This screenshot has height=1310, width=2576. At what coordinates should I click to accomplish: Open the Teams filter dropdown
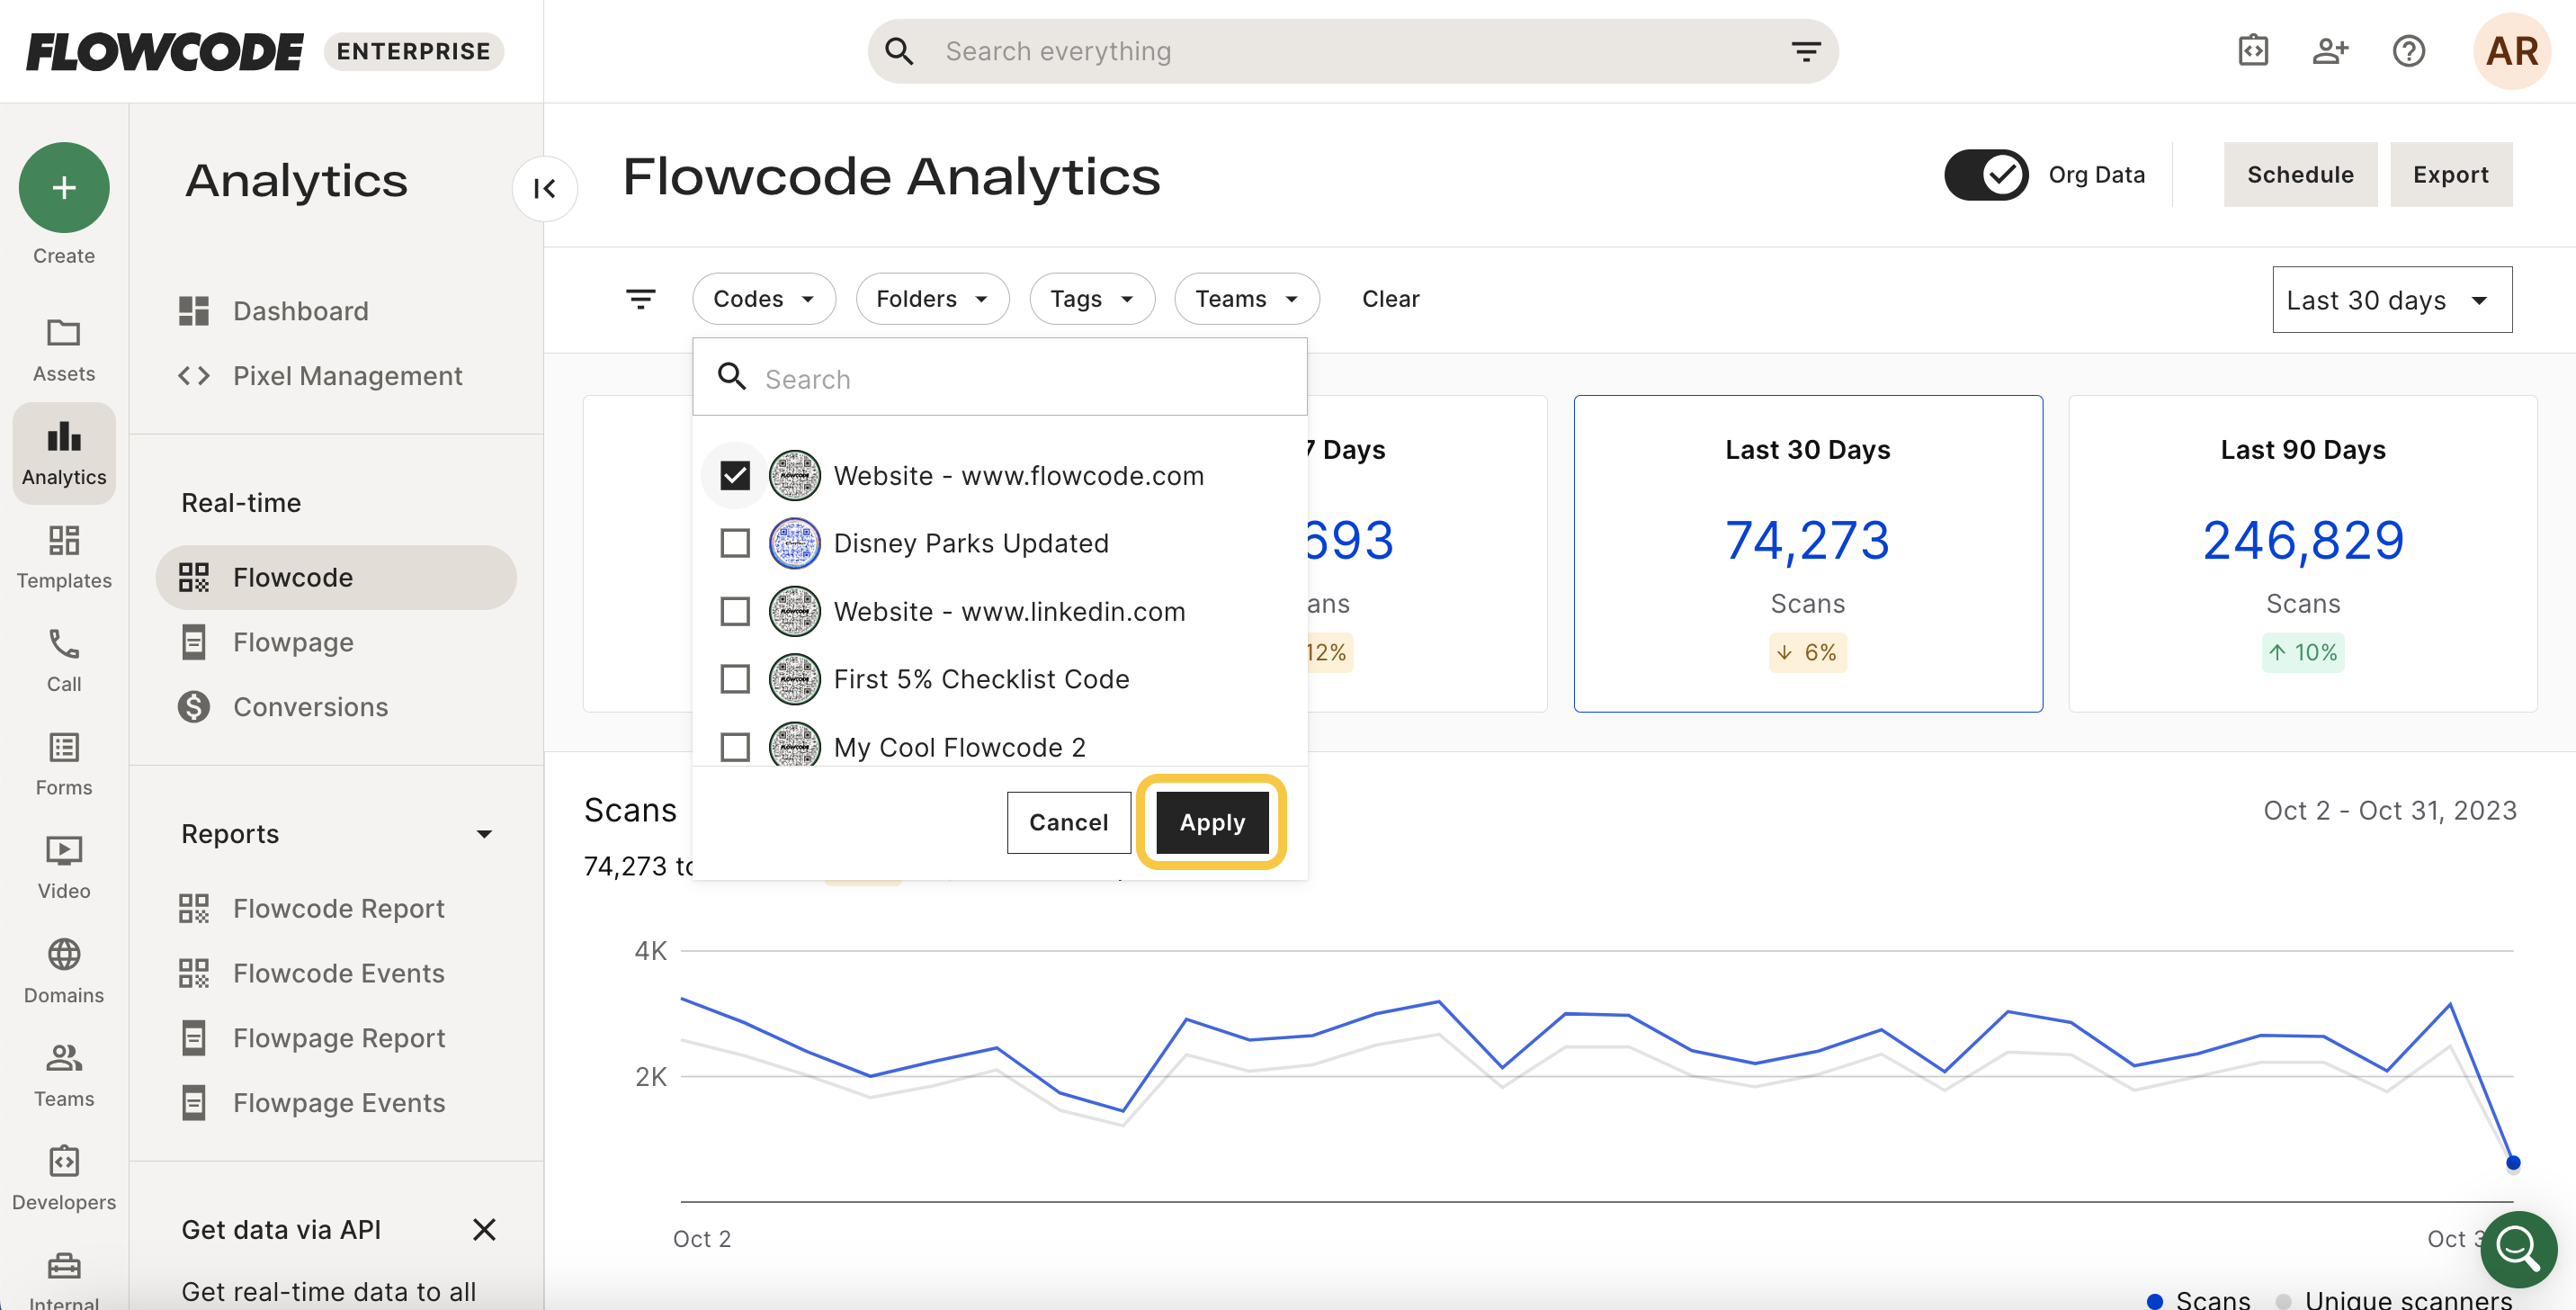[1247, 298]
